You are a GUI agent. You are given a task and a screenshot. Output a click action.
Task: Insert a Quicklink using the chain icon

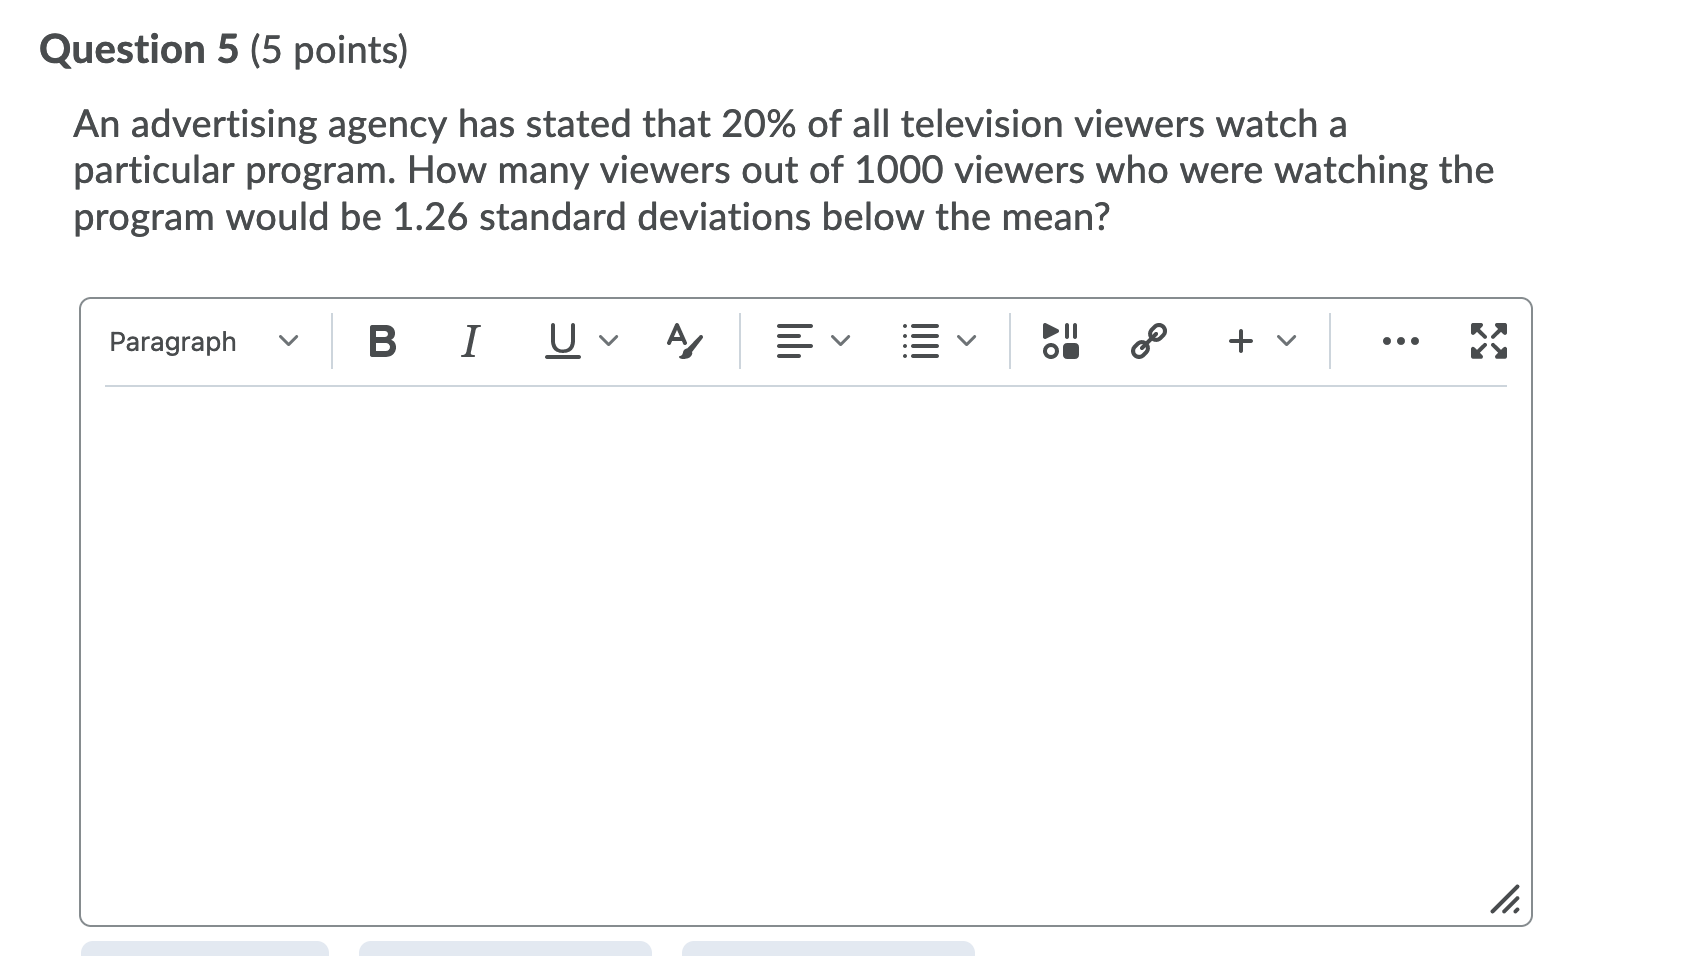tap(1148, 341)
